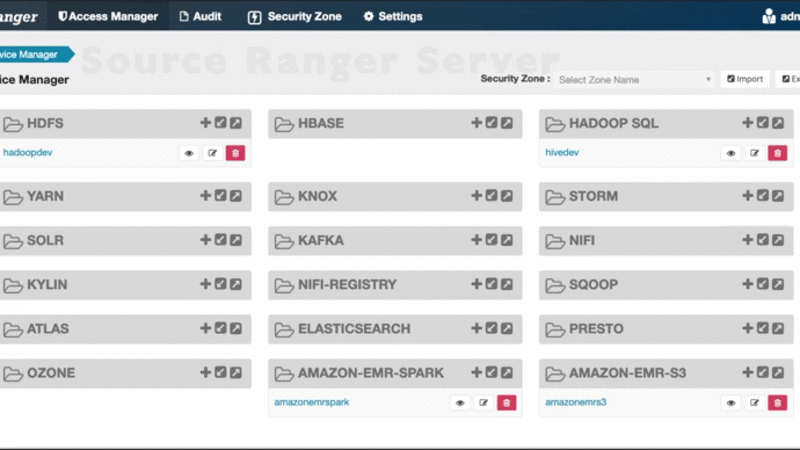Click the OZONE folder icon

[13, 374]
